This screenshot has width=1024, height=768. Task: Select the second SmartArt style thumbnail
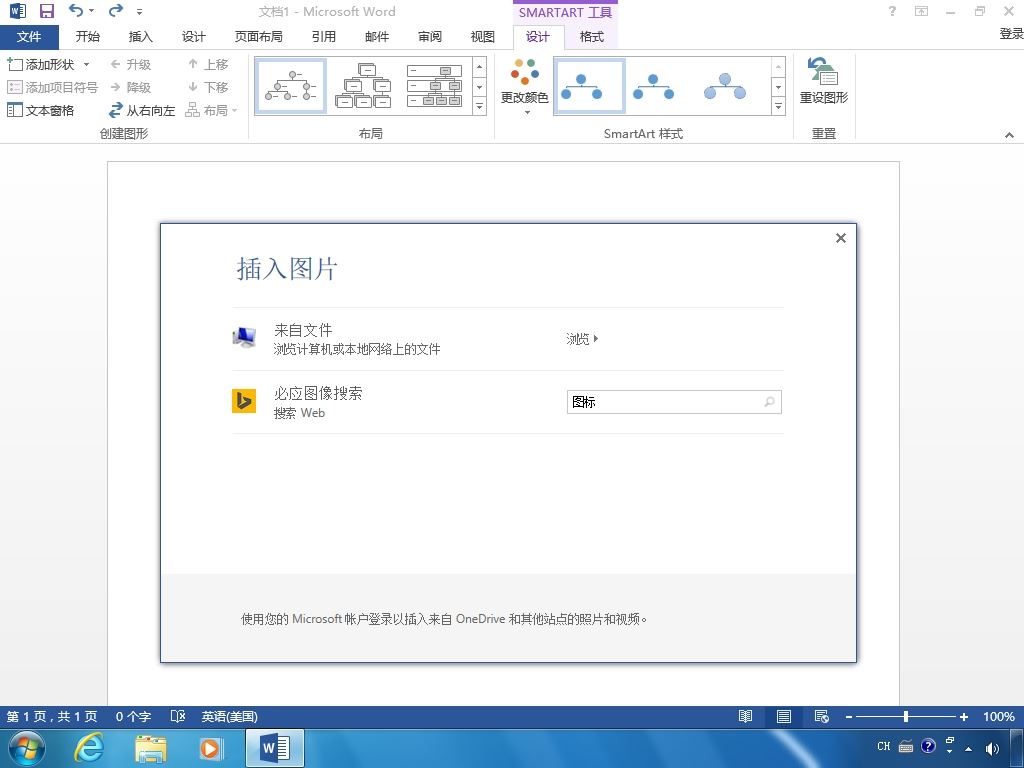pyautogui.click(x=654, y=86)
